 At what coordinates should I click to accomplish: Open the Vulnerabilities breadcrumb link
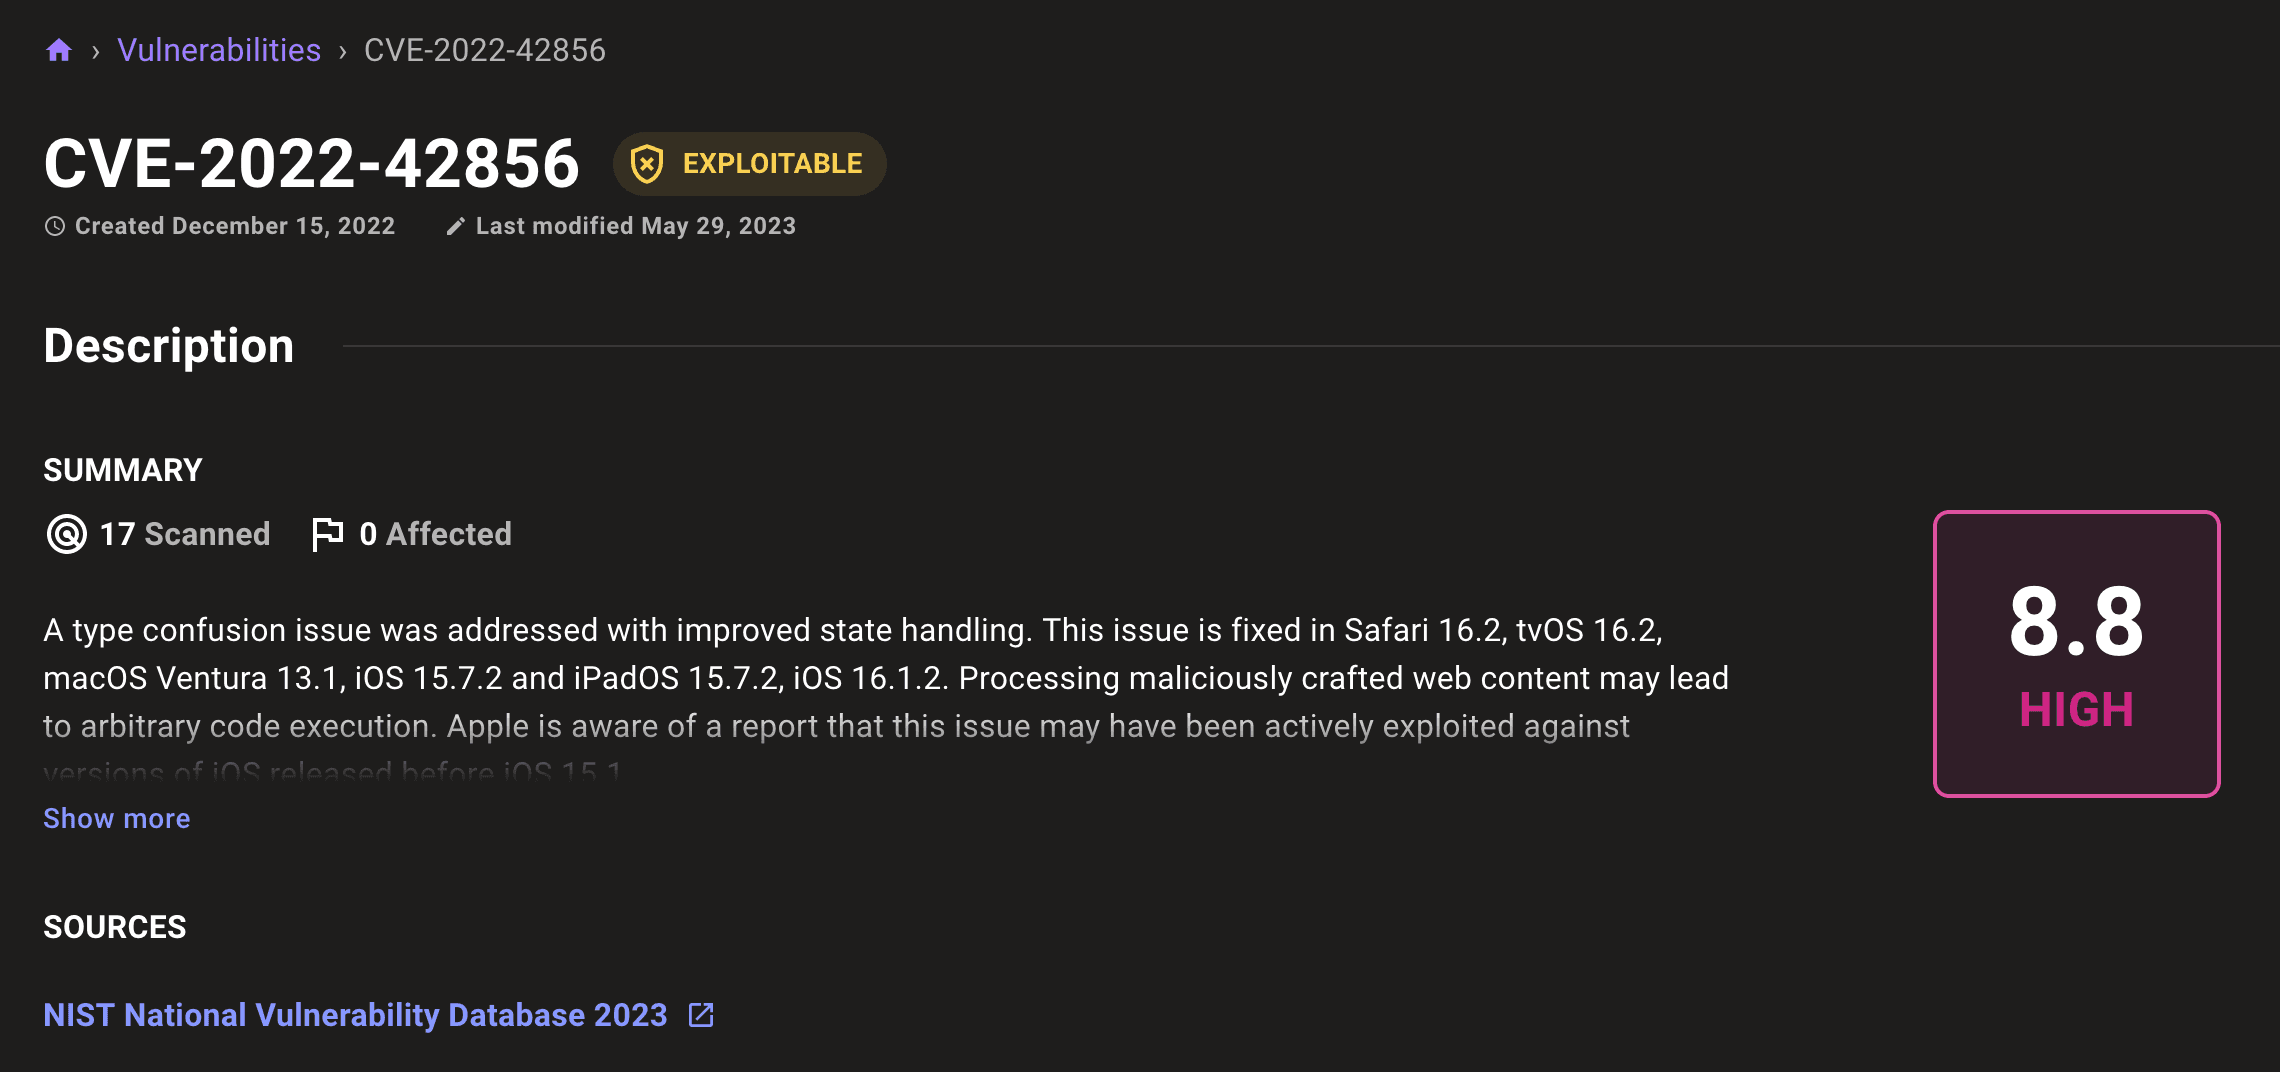[219, 50]
